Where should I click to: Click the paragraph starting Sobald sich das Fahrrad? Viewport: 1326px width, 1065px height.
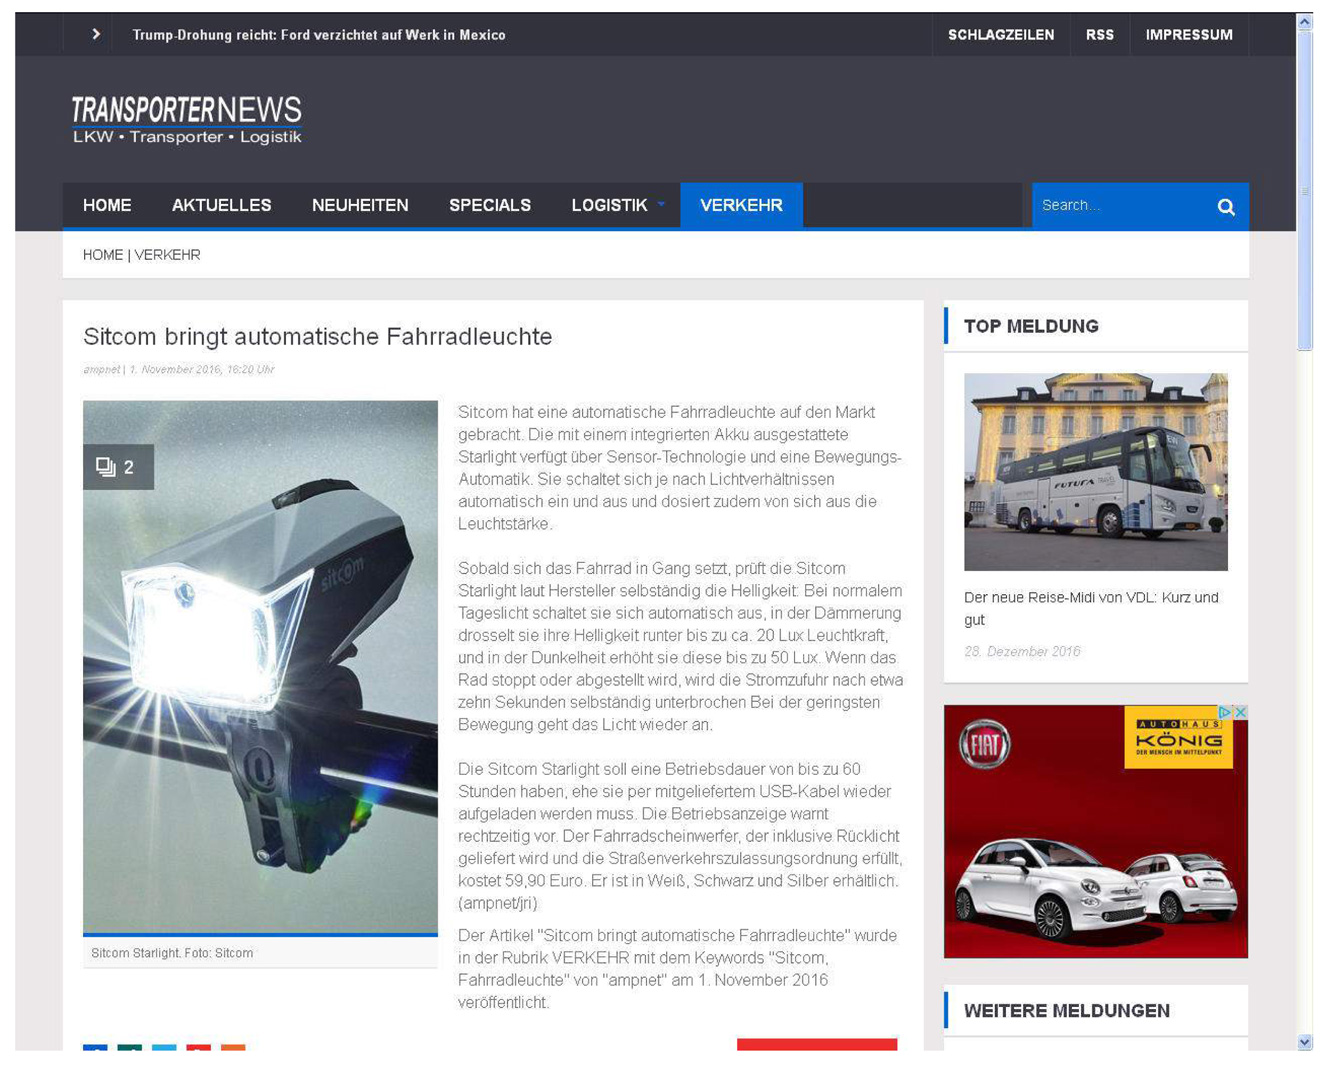[x=680, y=646]
